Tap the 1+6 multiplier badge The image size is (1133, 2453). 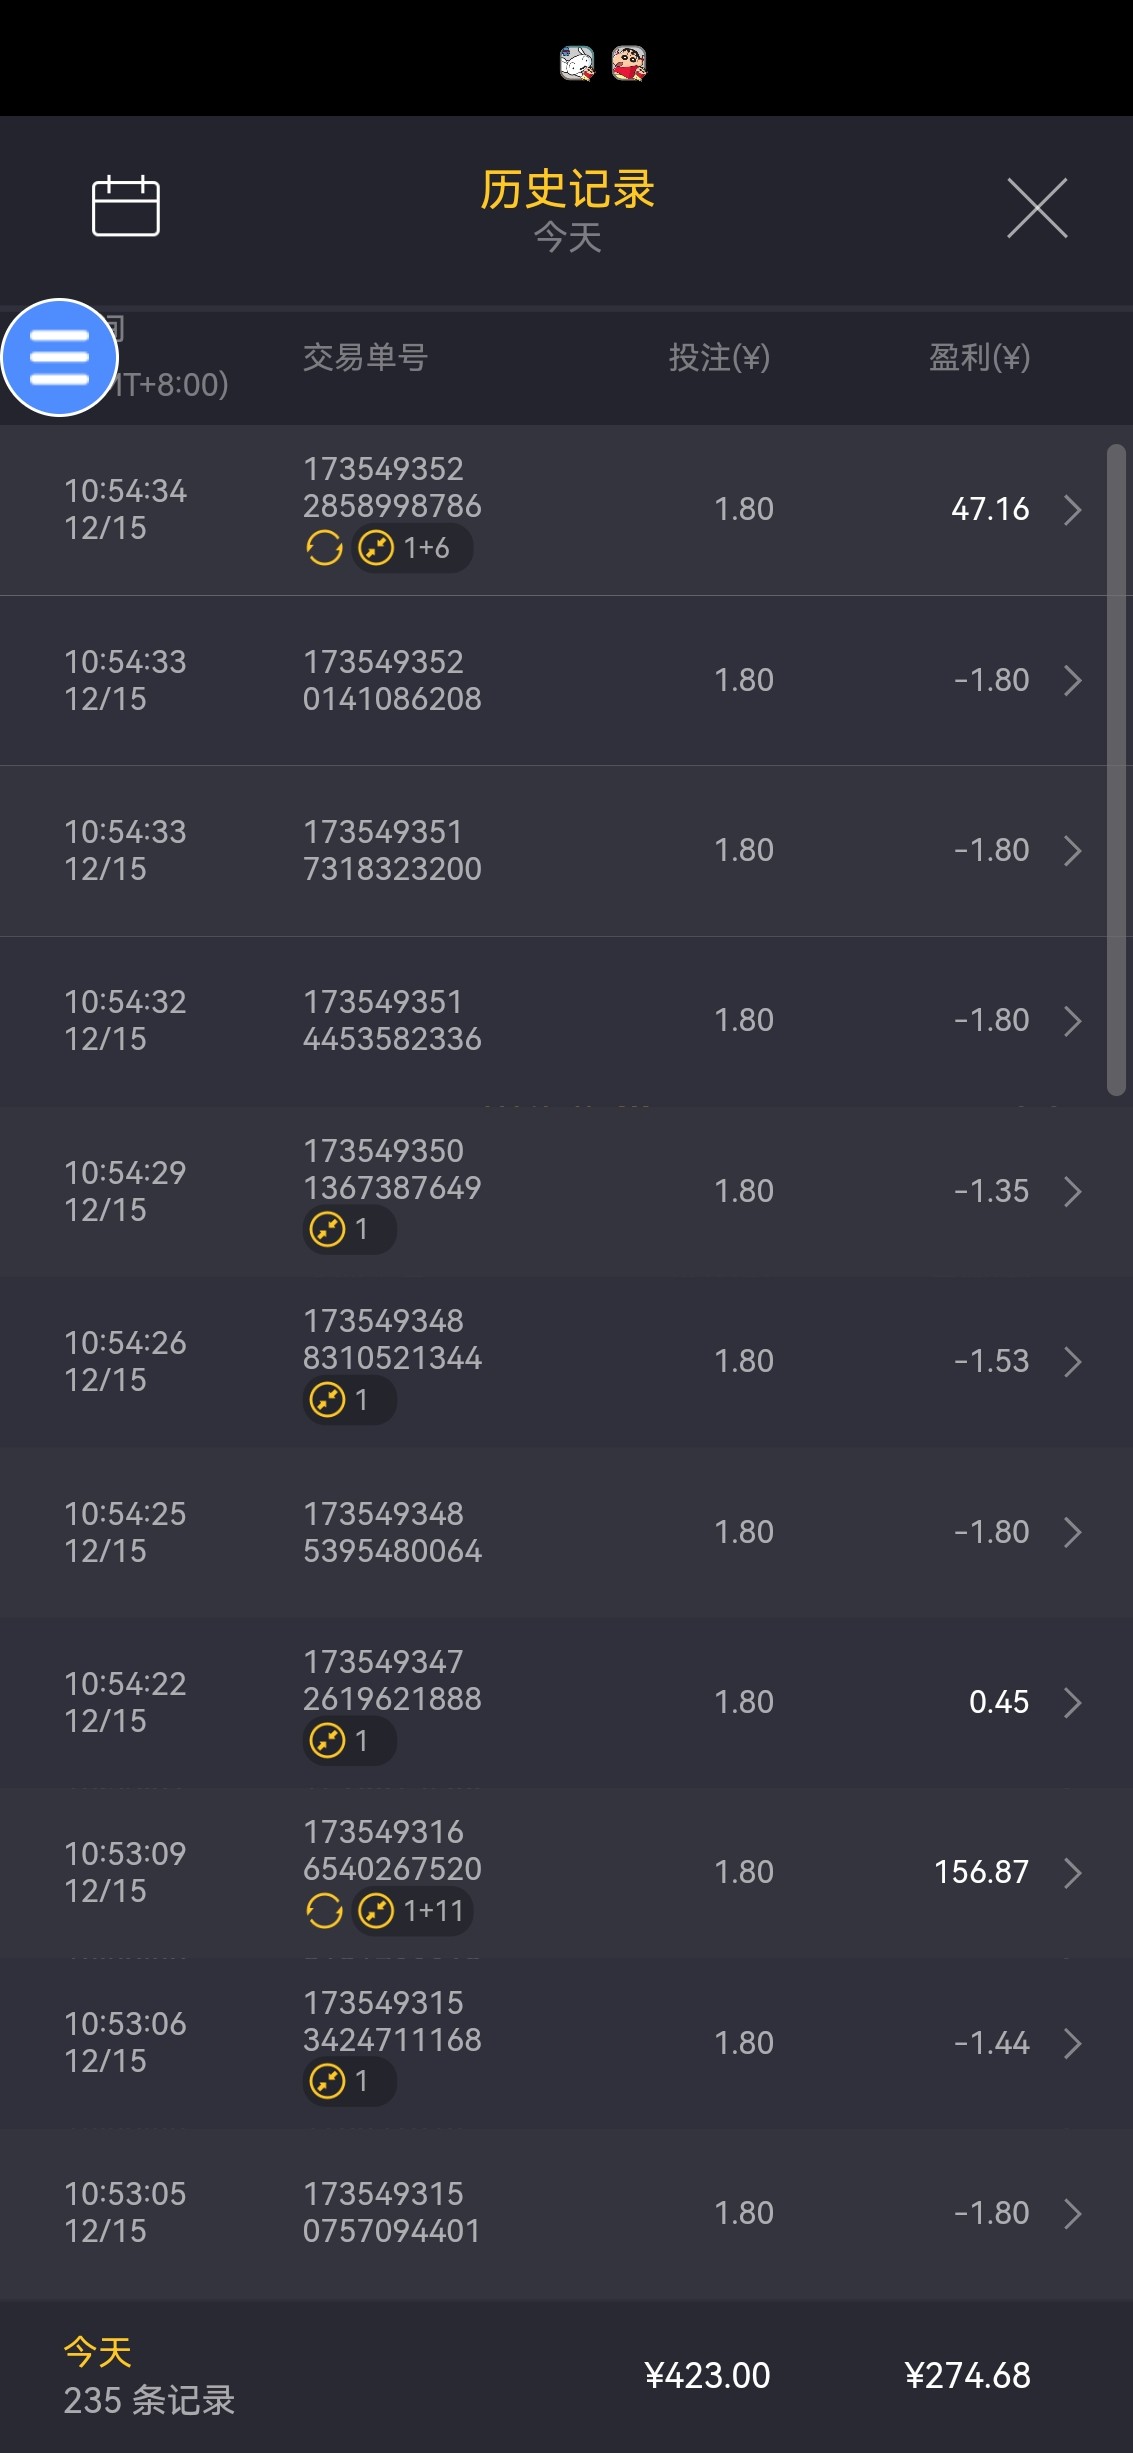[412, 548]
